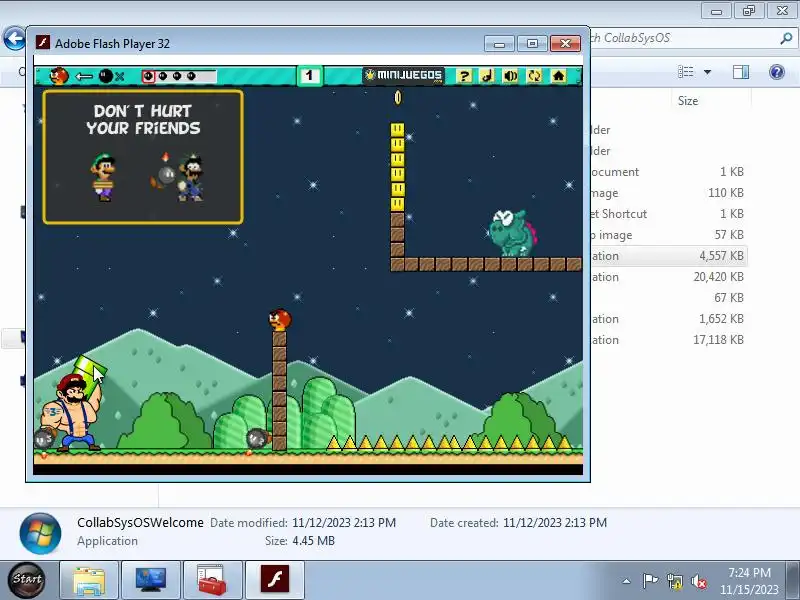
Task: Focus the Search CollabSysOS input field
Action: tap(684, 38)
